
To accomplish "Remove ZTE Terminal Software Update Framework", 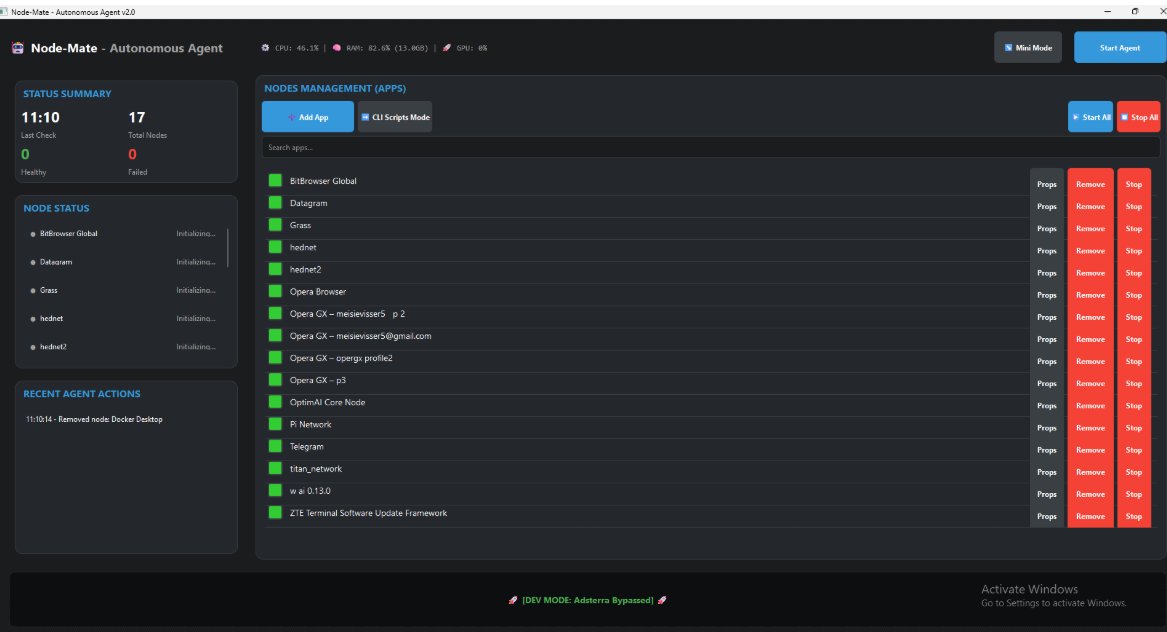I will pos(1090,516).
